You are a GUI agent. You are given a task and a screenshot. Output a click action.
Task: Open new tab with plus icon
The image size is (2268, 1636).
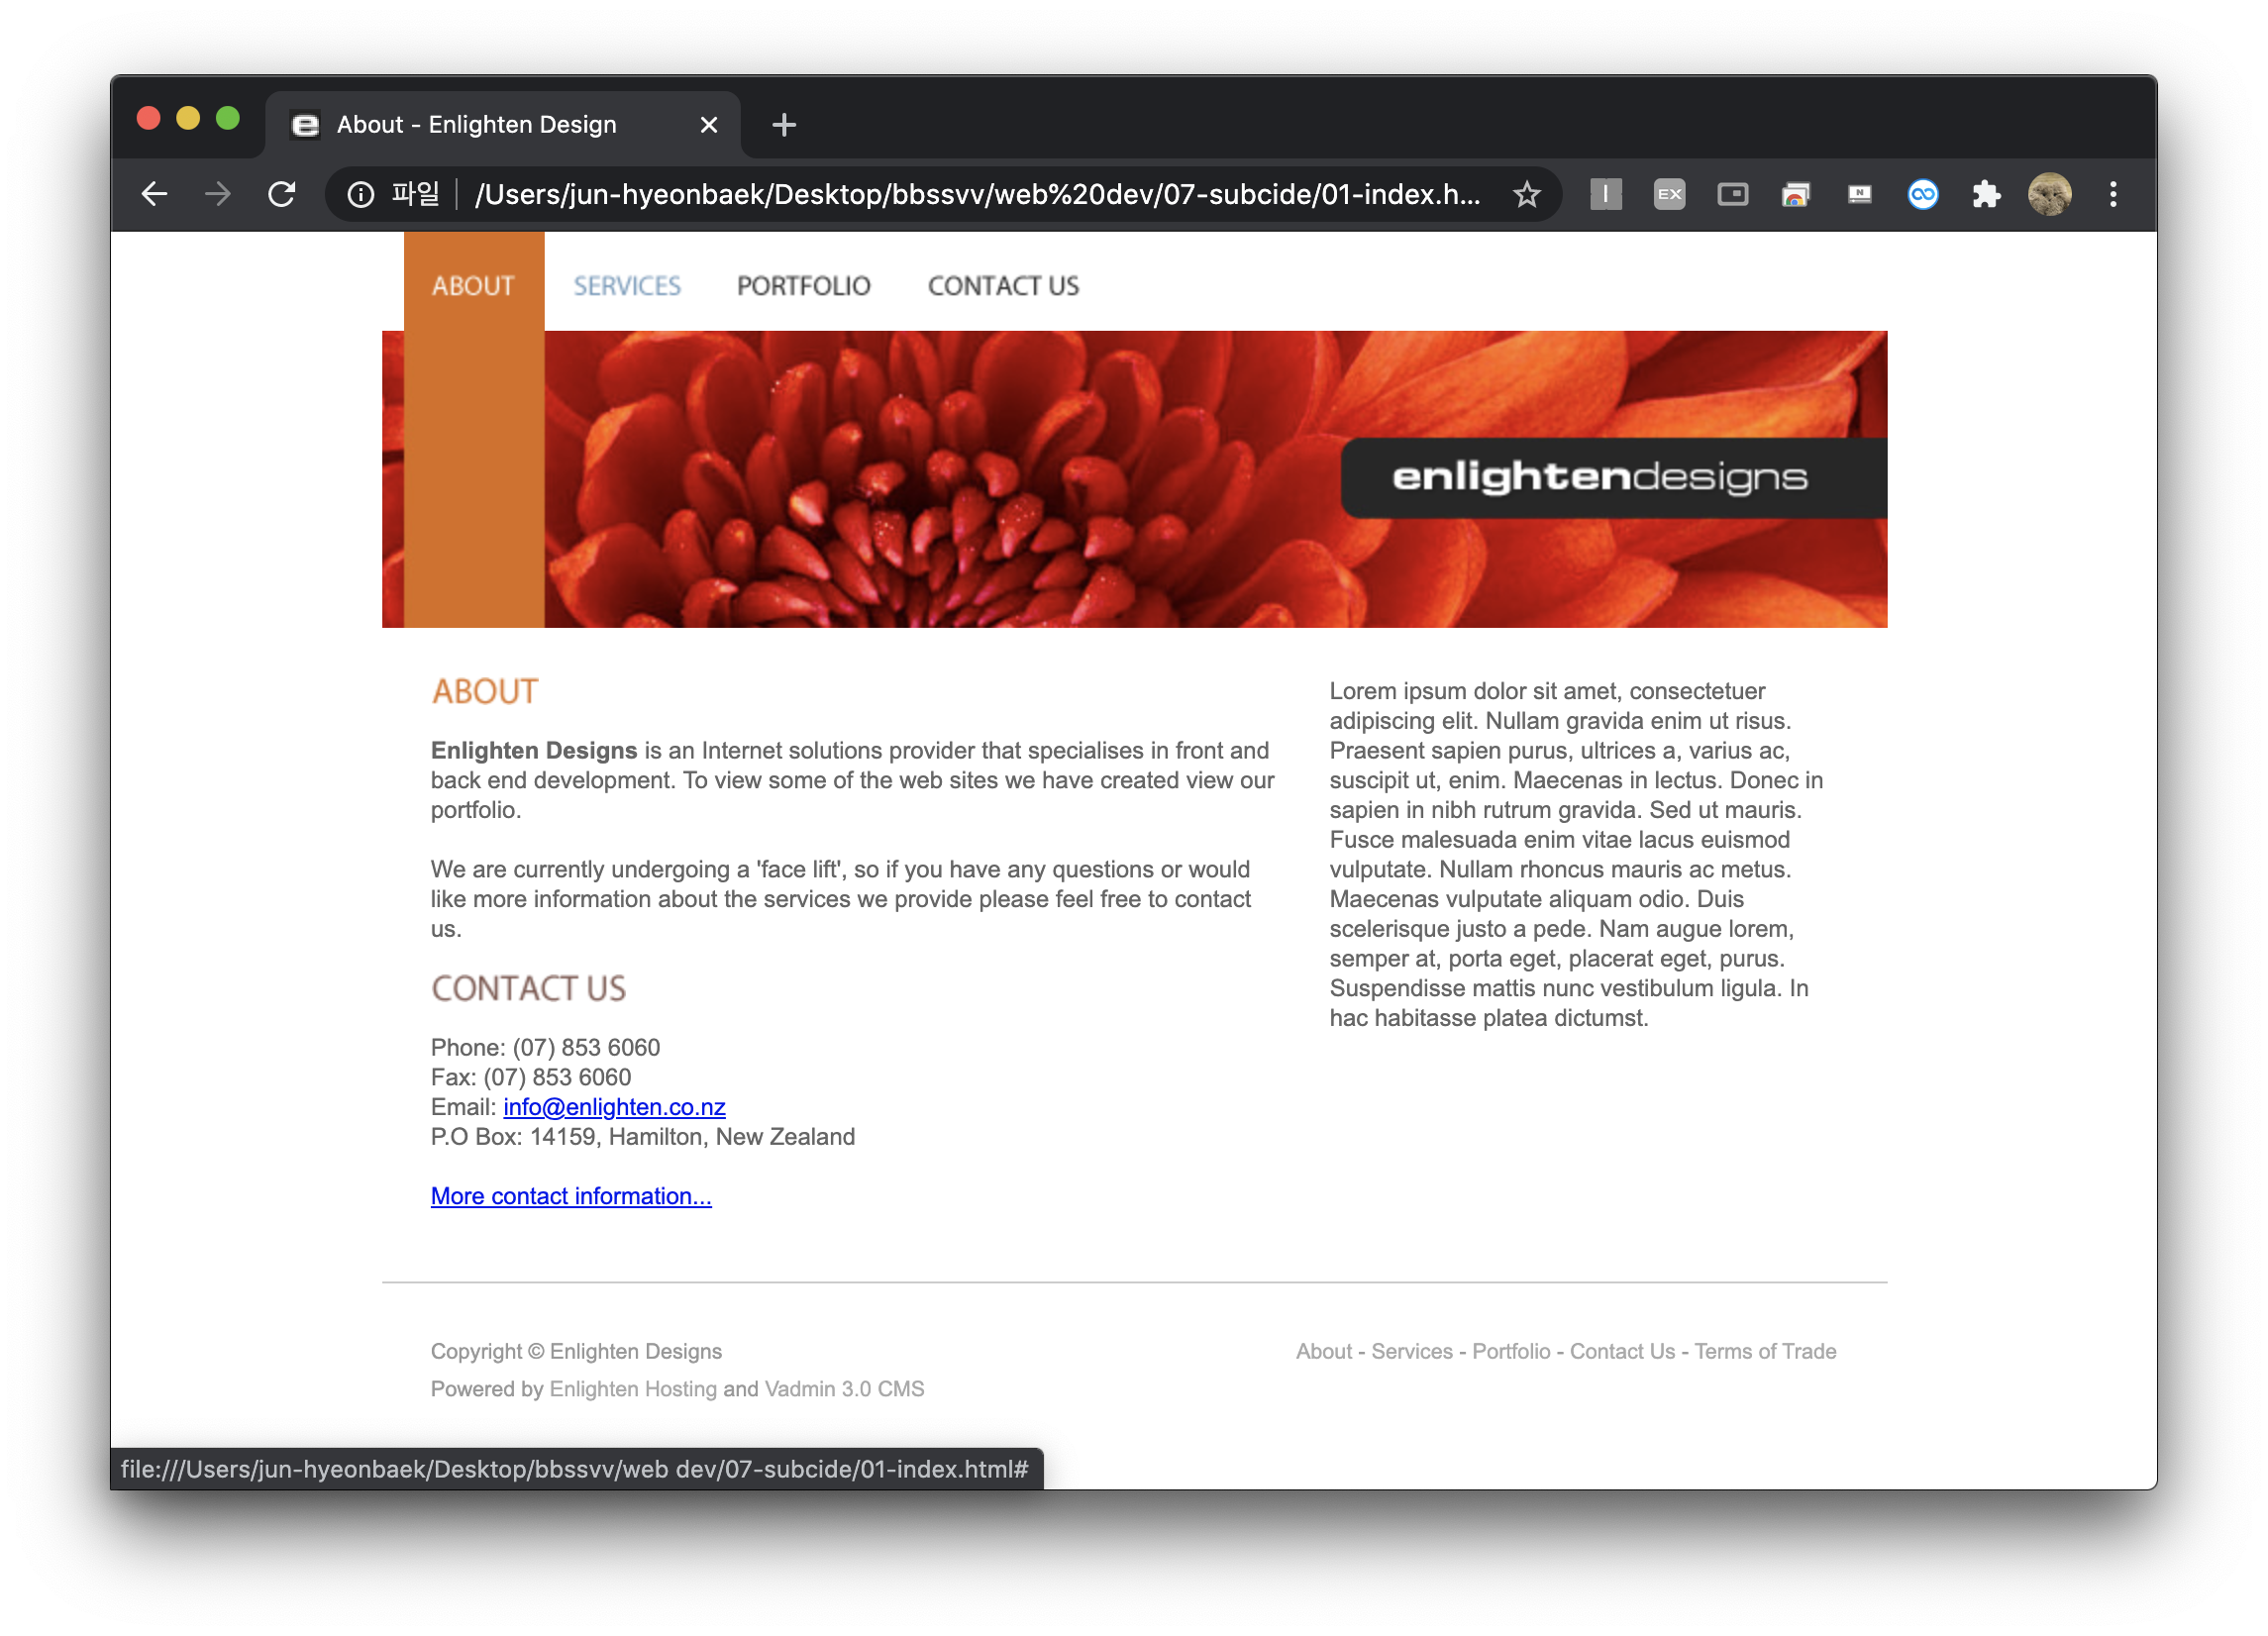point(784,125)
